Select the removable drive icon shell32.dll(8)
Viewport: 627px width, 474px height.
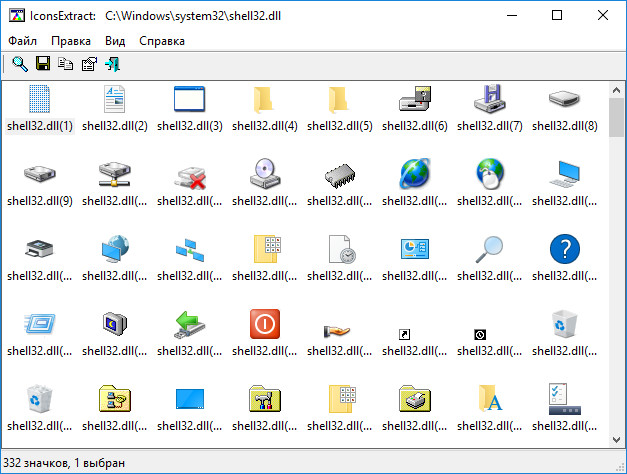tap(565, 99)
